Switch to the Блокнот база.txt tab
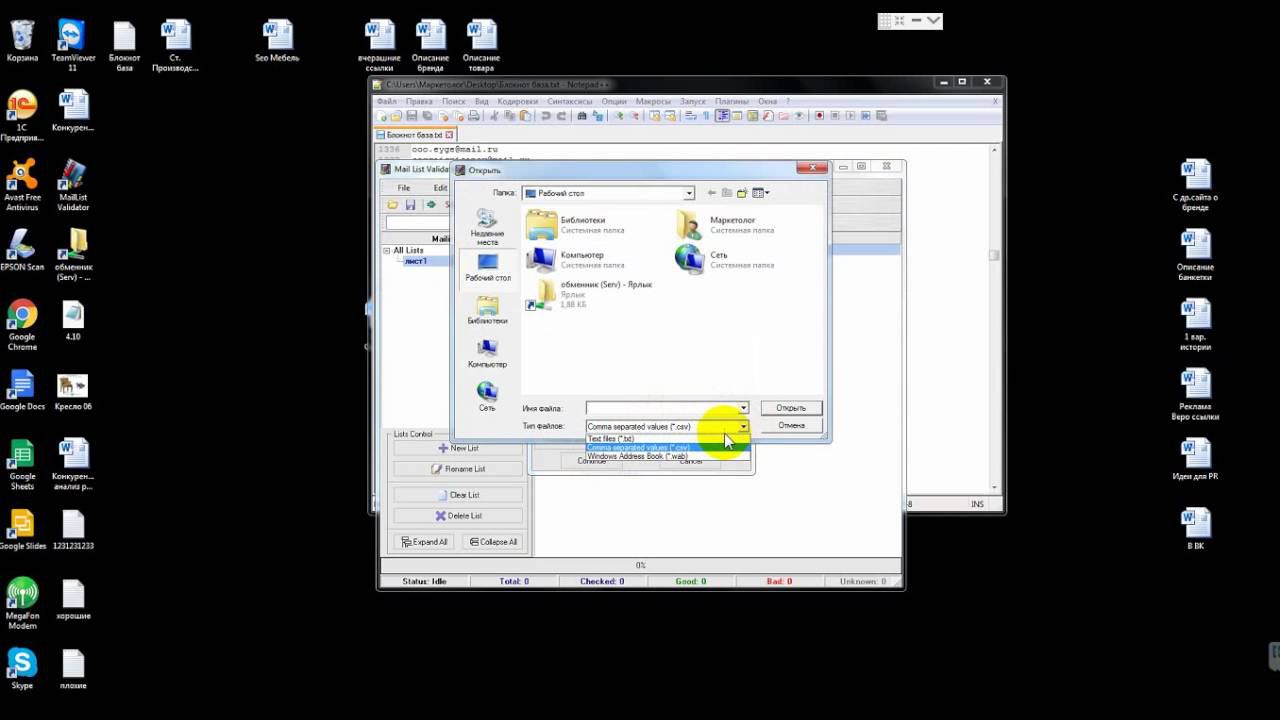 (415, 135)
